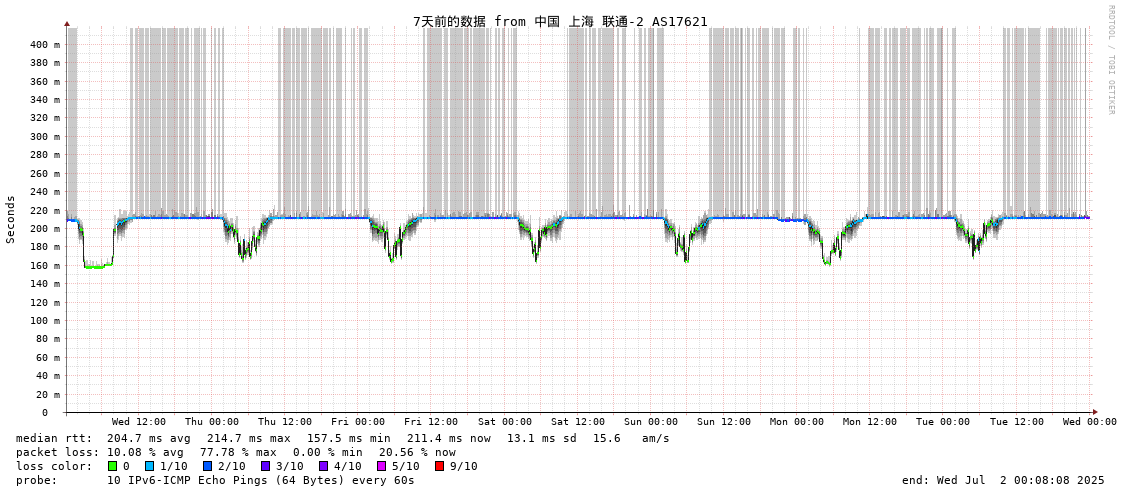Click the '211.4 ms now' rtt value
This screenshot has height=494, width=1121.
click(448, 438)
